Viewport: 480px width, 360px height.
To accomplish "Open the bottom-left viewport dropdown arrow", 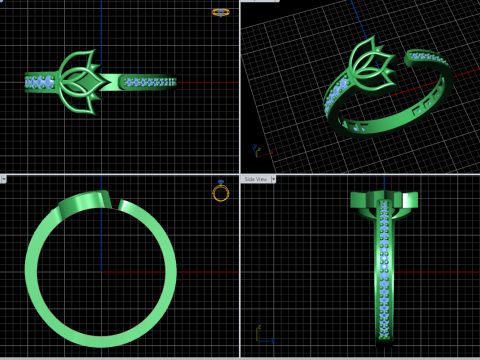I will [x=3, y=179].
